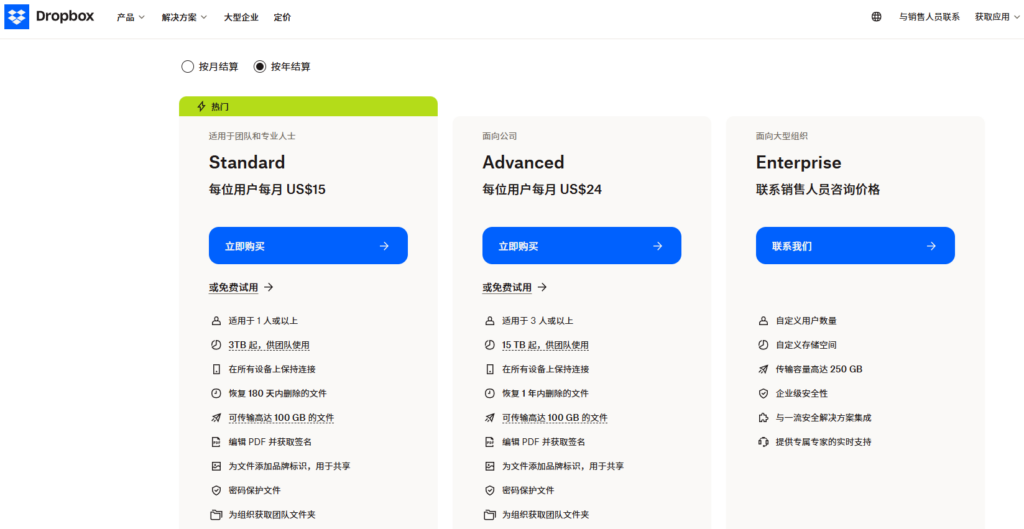This screenshot has height=529, width=1024.
Task: Click puzzle icon beside 与一流安全解决方案集成
Action: coord(763,417)
